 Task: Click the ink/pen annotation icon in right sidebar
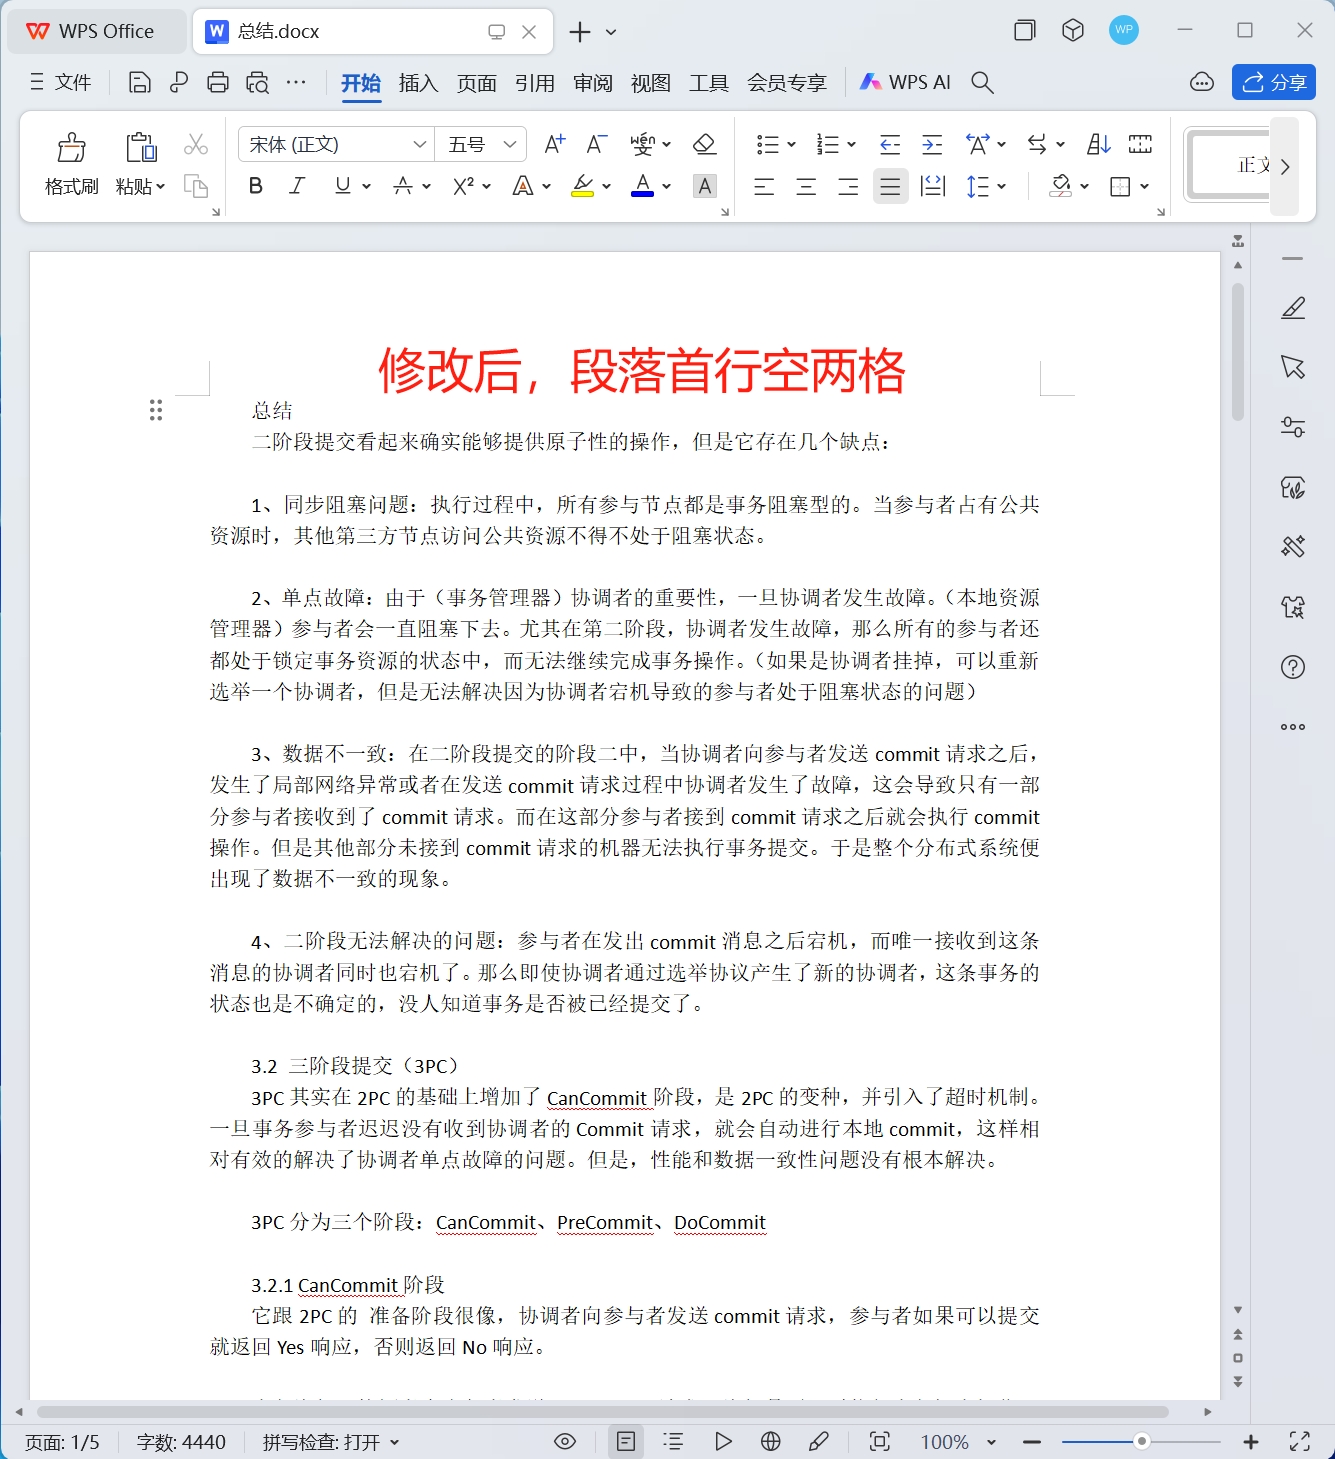1293,307
